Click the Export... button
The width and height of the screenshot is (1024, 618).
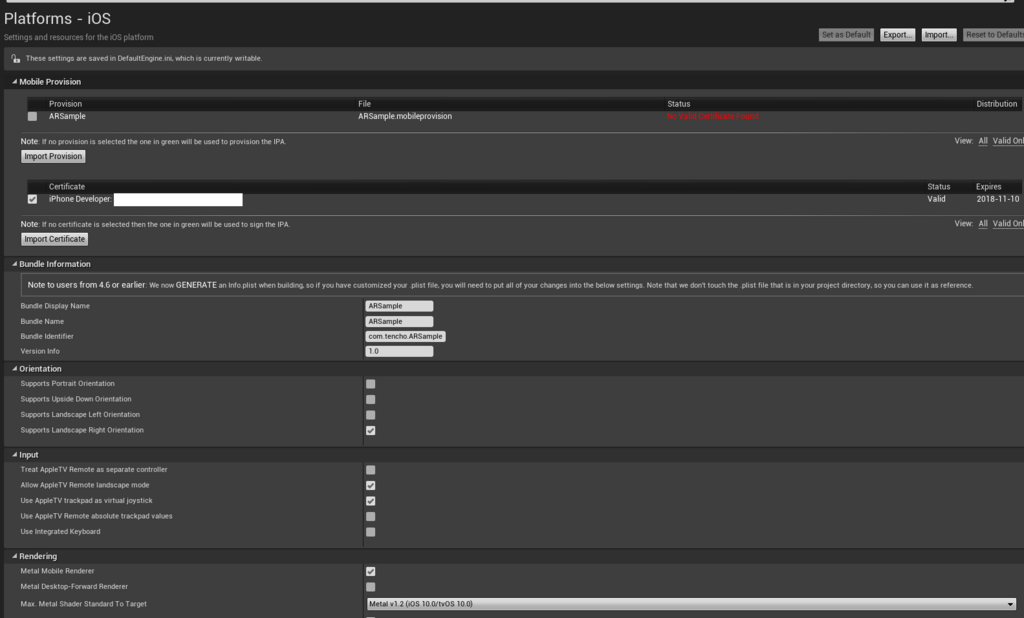897,35
